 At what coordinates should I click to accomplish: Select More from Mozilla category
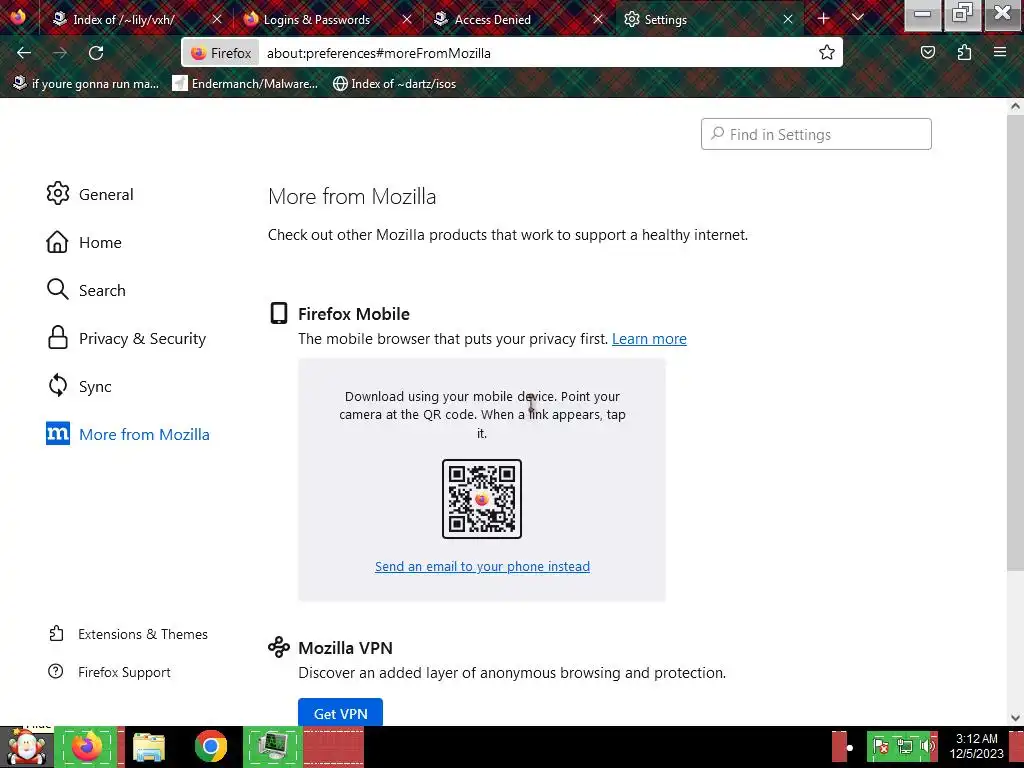128,434
